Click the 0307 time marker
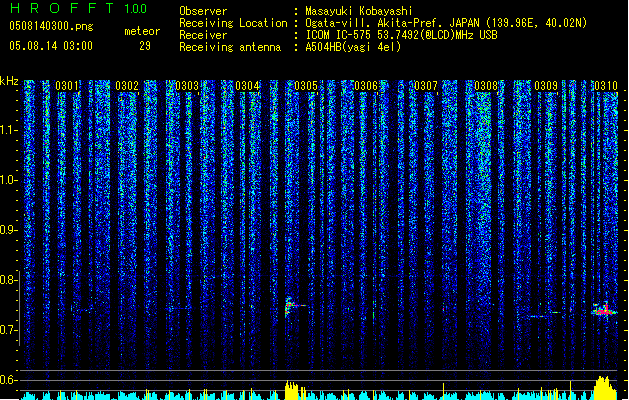629x400 pixels. pyautogui.click(x=426, y=86)
